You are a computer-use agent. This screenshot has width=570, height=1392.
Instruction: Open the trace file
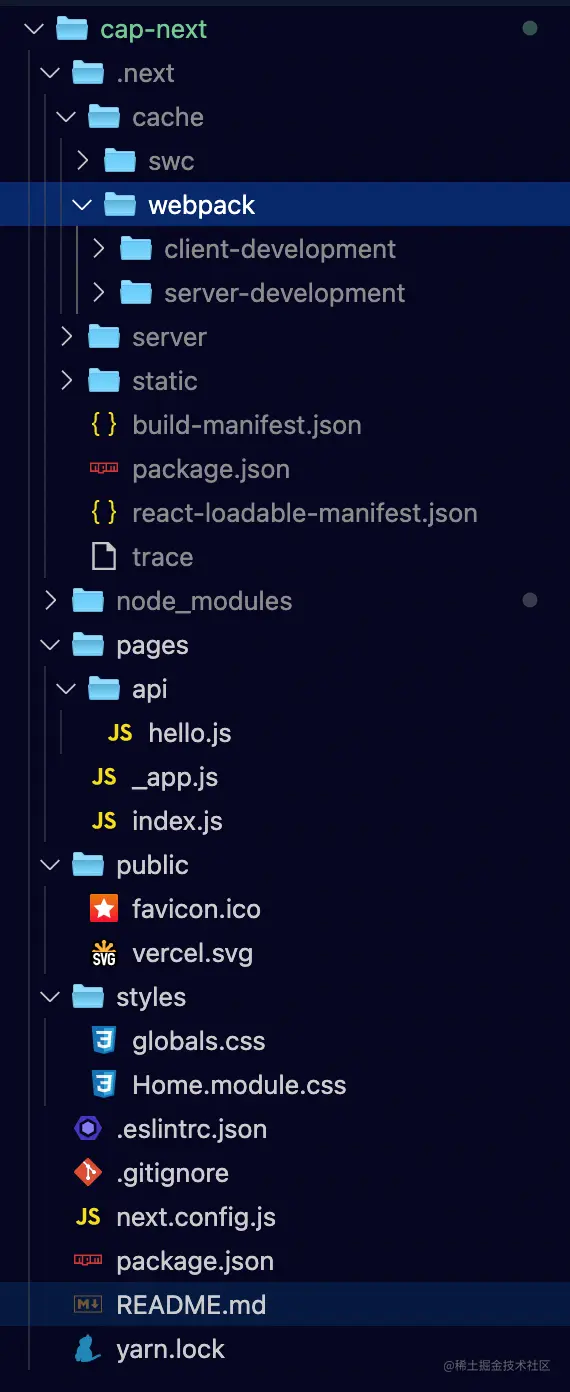[162, 557]
